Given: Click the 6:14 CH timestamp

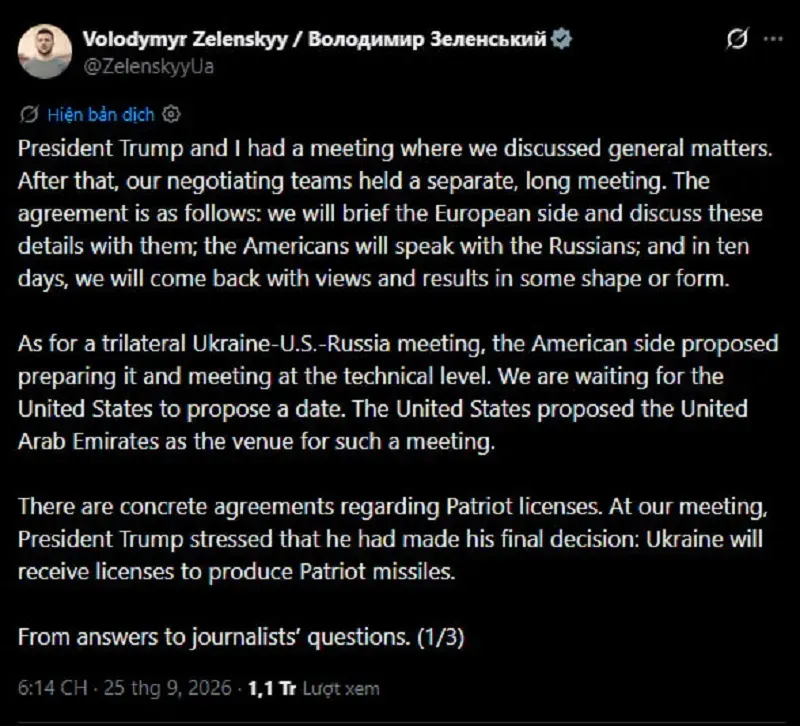Looking at the screenshot, I should click(x=52, y=688).
